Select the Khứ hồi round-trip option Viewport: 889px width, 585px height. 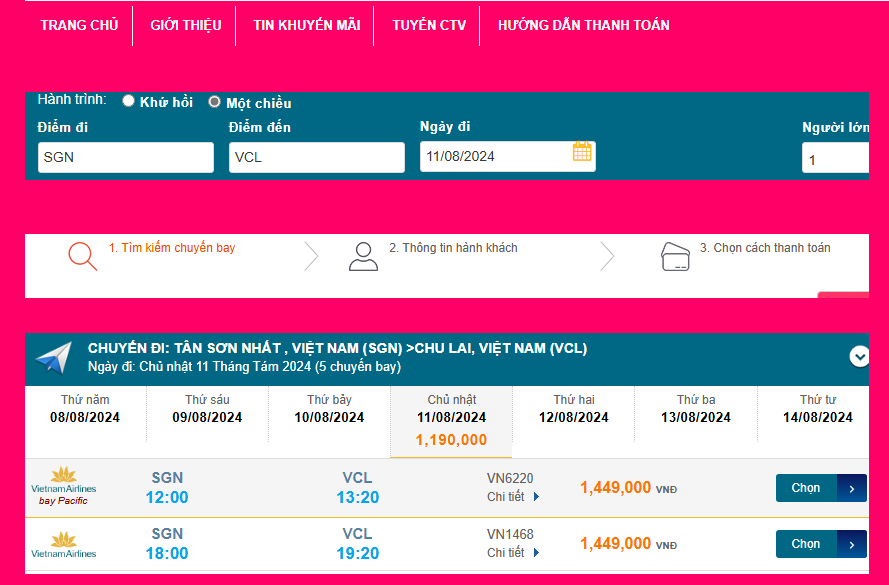pyautogui.click(x=129, y=101)
